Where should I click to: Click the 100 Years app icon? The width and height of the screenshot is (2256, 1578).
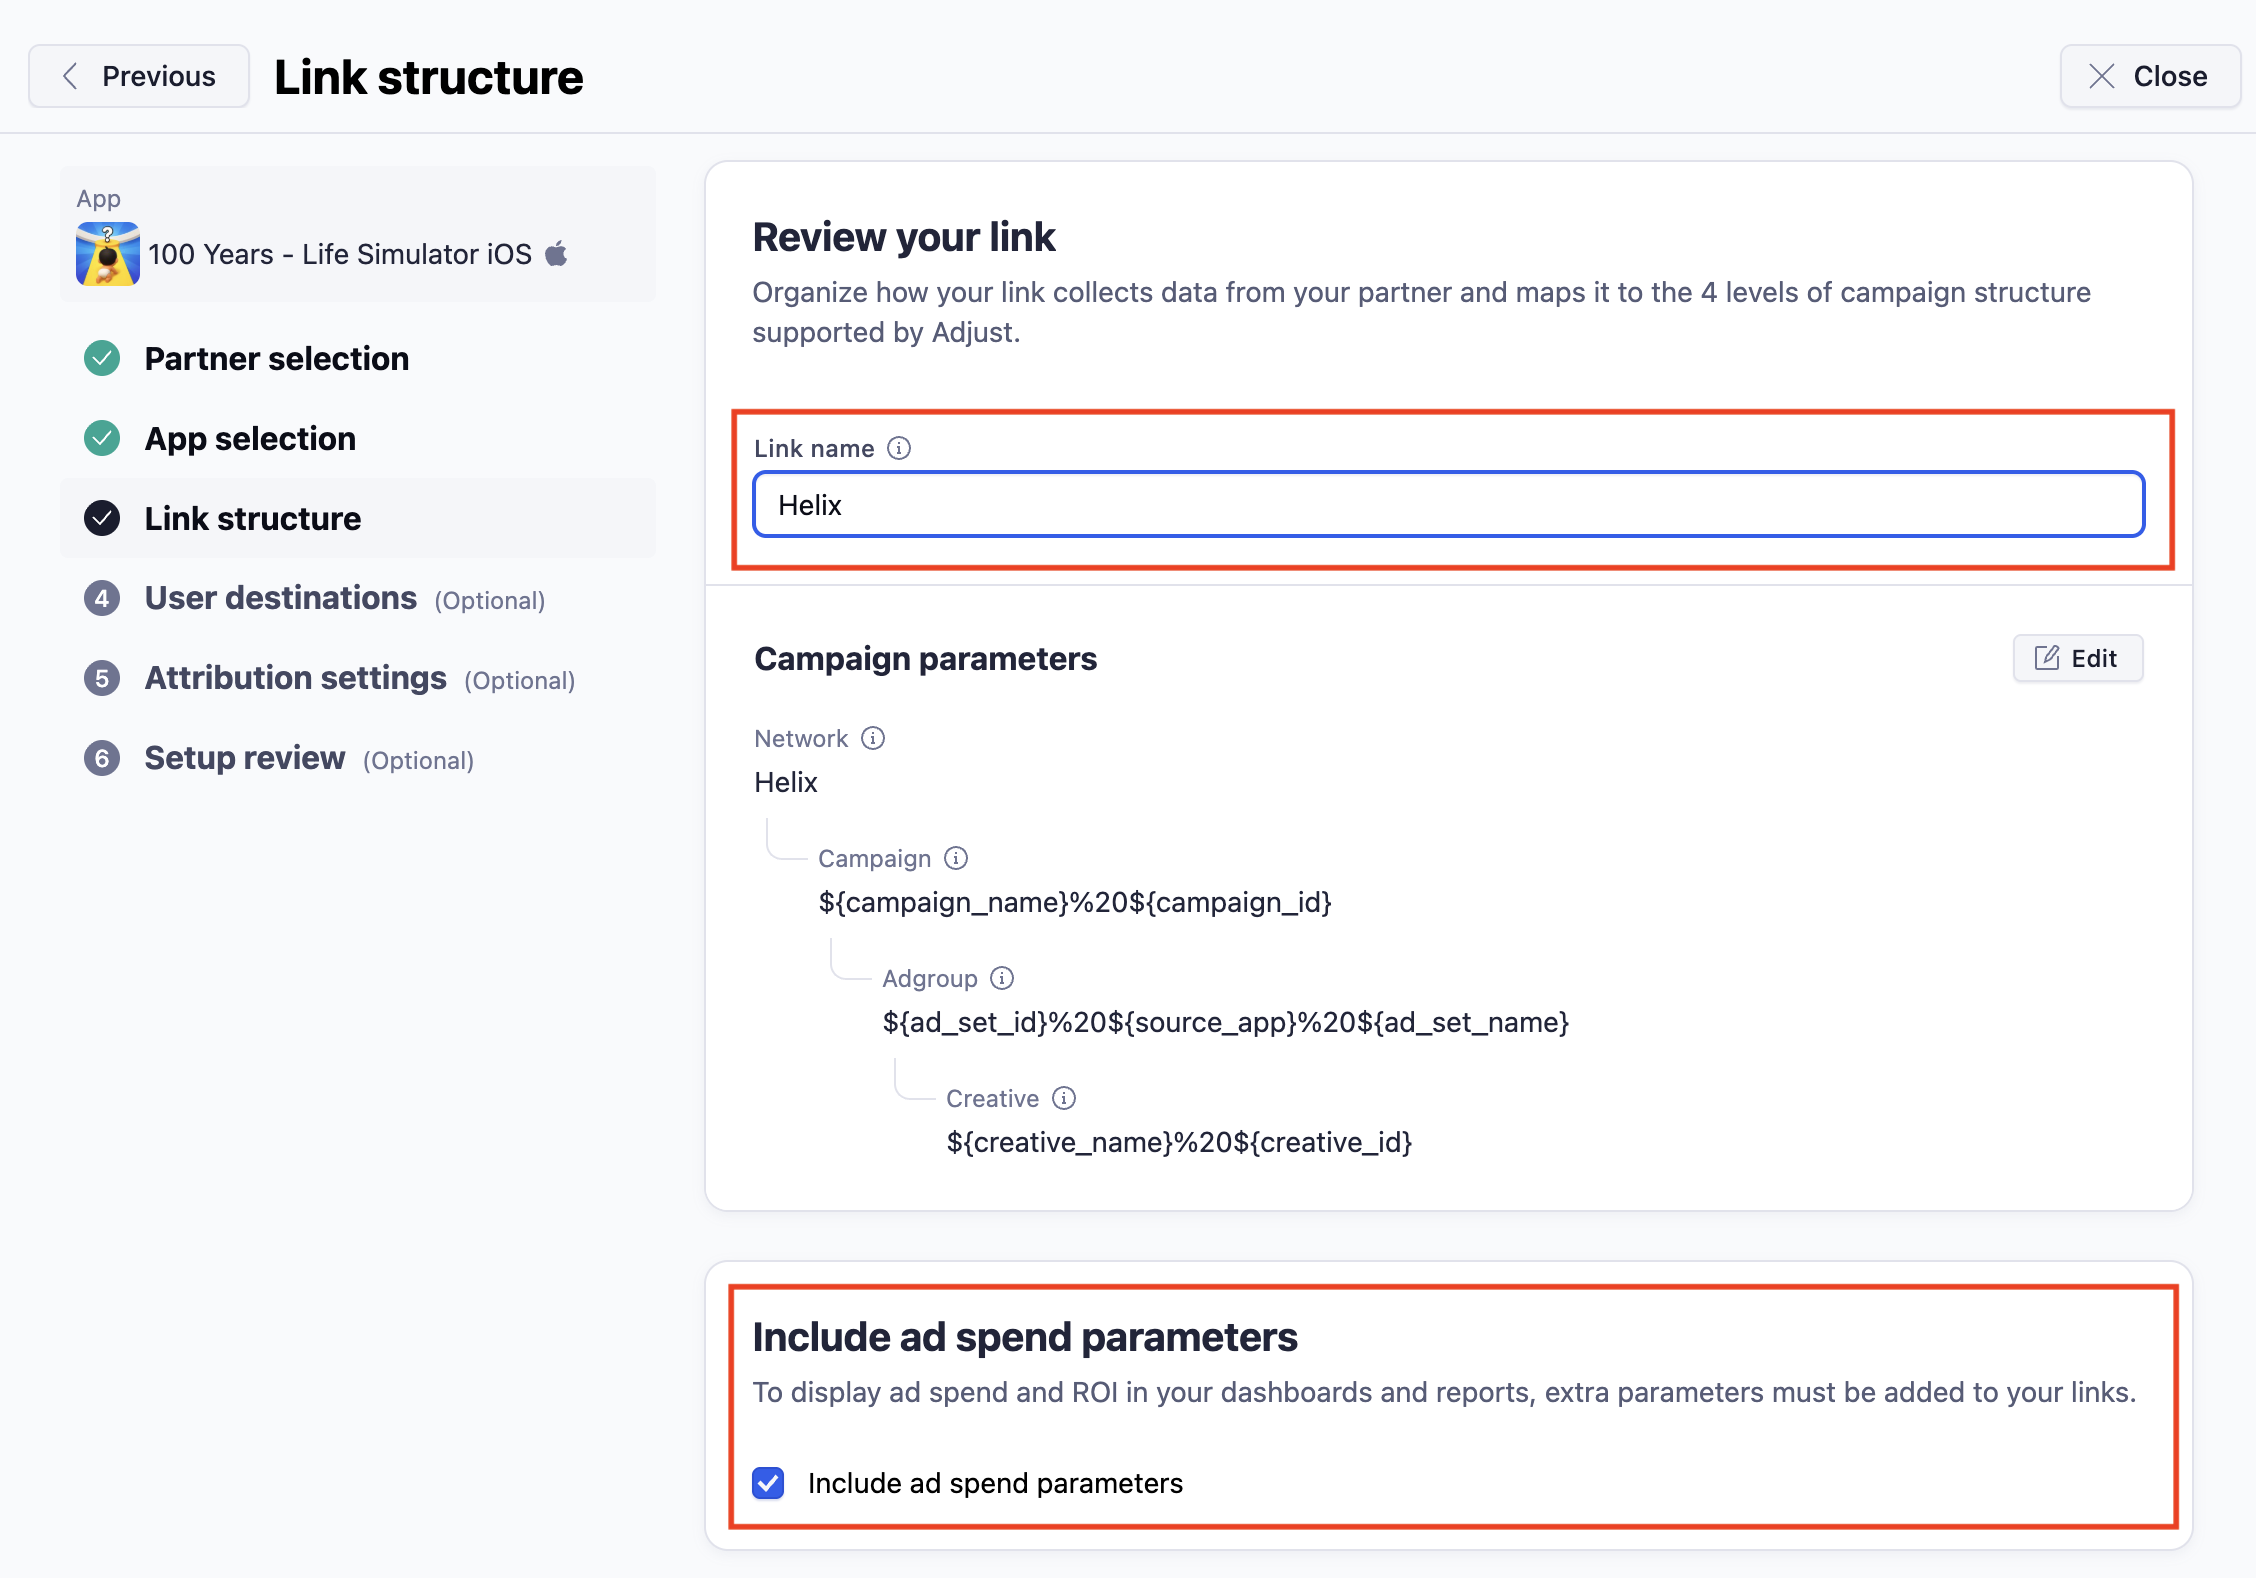108,254
